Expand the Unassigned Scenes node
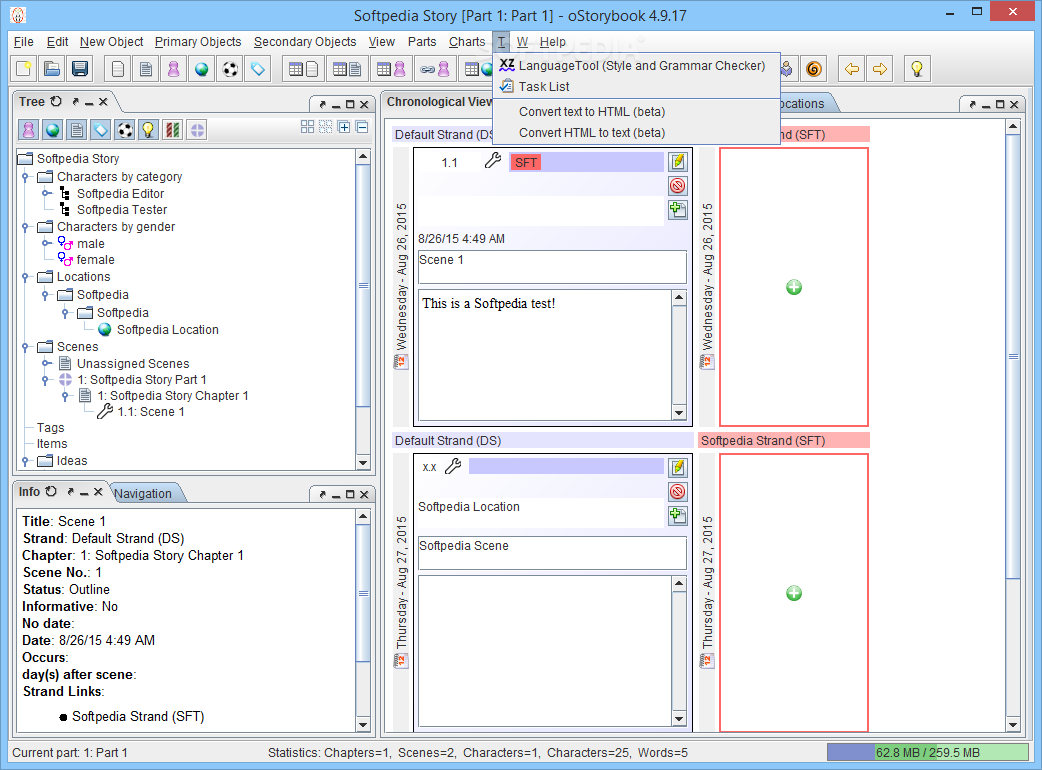 [45, 363]
